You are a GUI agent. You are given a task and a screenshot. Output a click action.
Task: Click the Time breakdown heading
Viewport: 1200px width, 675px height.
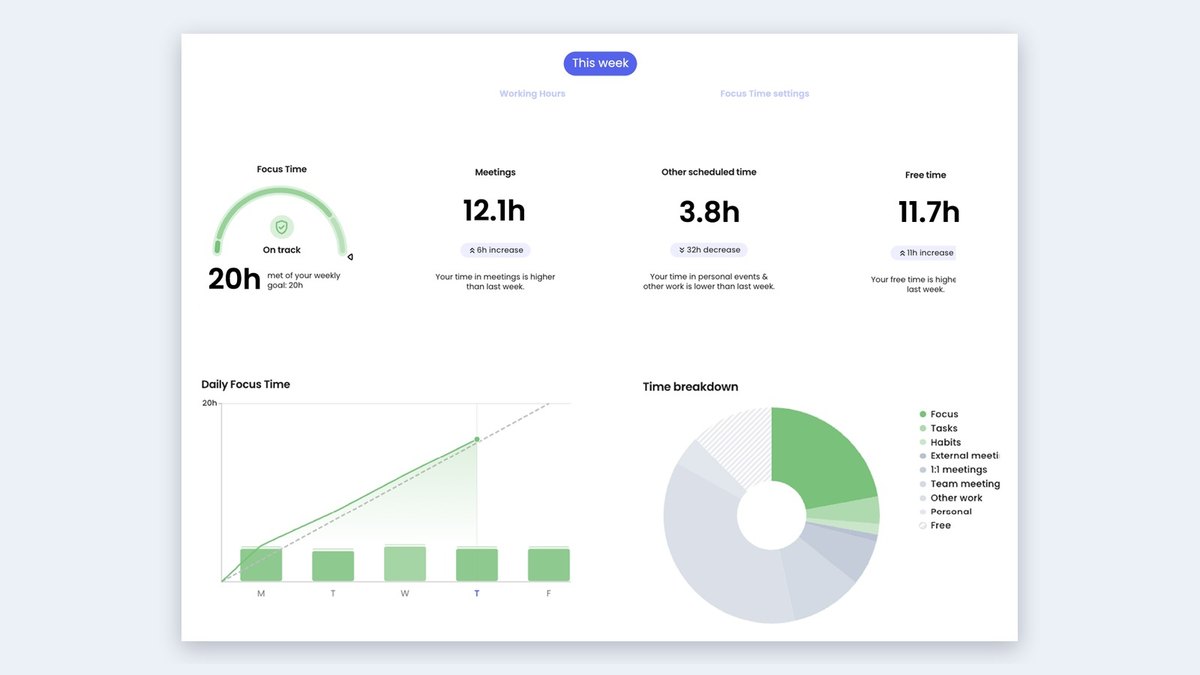click(691, 387)
